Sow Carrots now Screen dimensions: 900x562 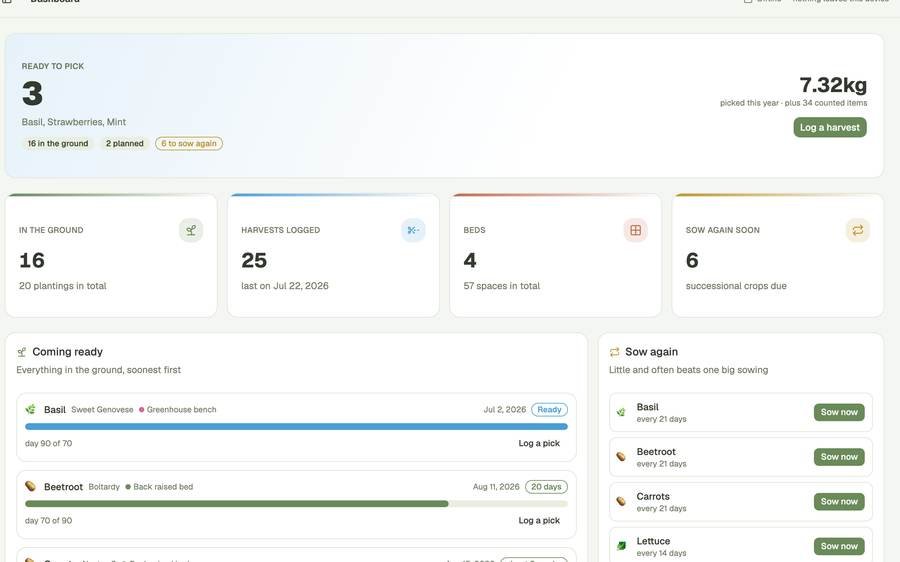pyautogui.click(x=839, y=502)
